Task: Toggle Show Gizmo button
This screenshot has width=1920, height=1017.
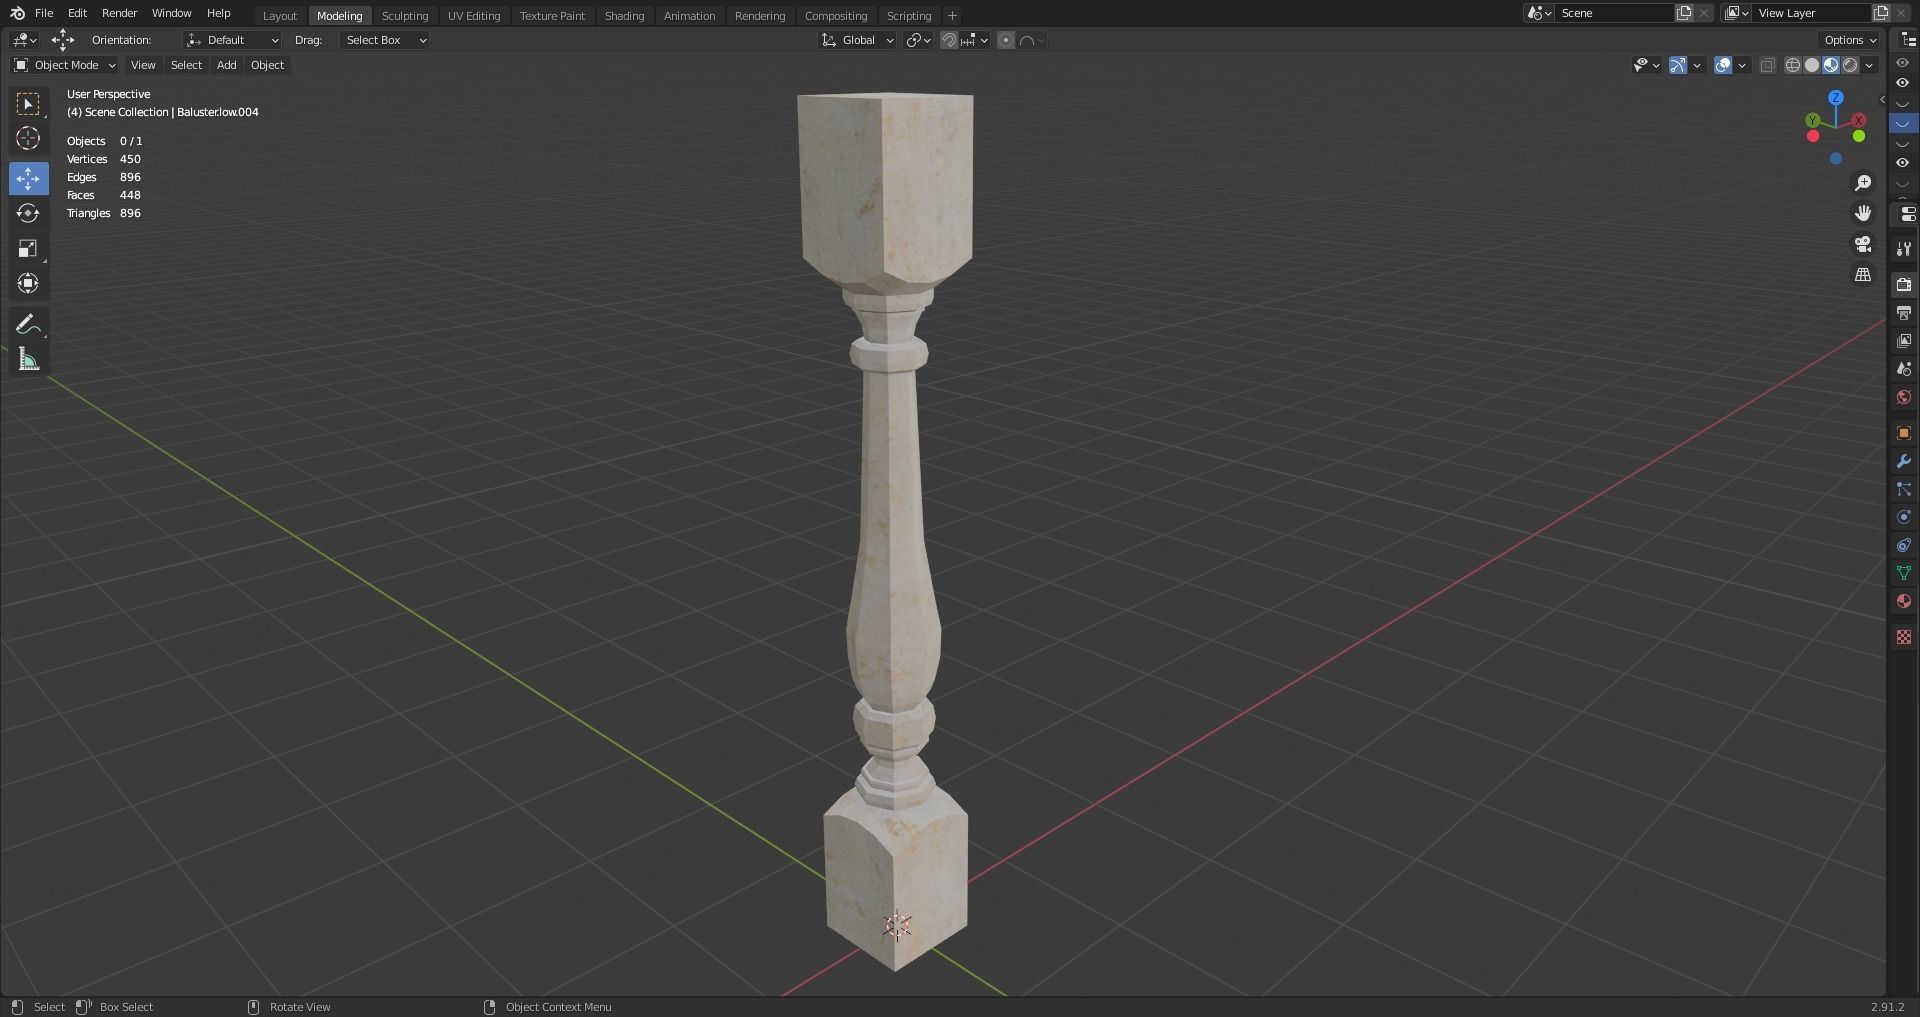Action: tap(1678, 65)
